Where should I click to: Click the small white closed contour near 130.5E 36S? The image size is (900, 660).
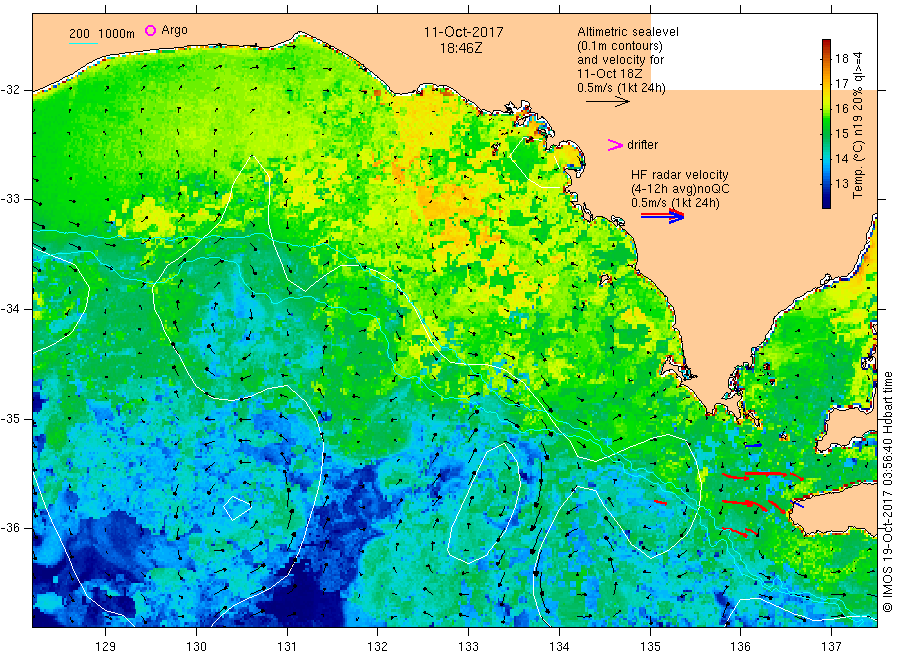pyautogui.click(x=237, y=508)
